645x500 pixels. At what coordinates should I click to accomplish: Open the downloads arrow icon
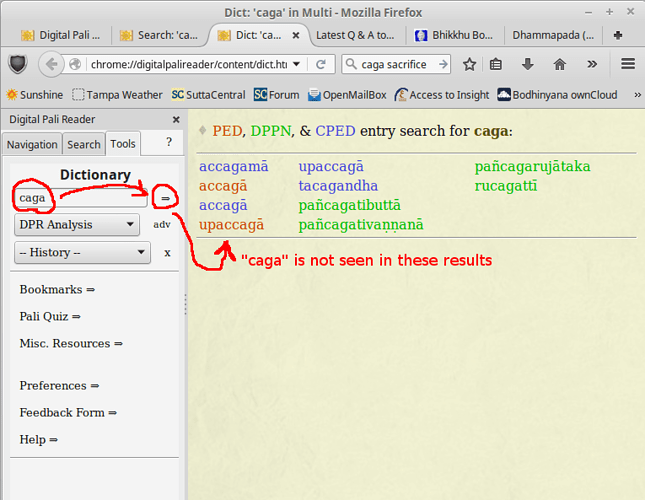tap(528, 64)
